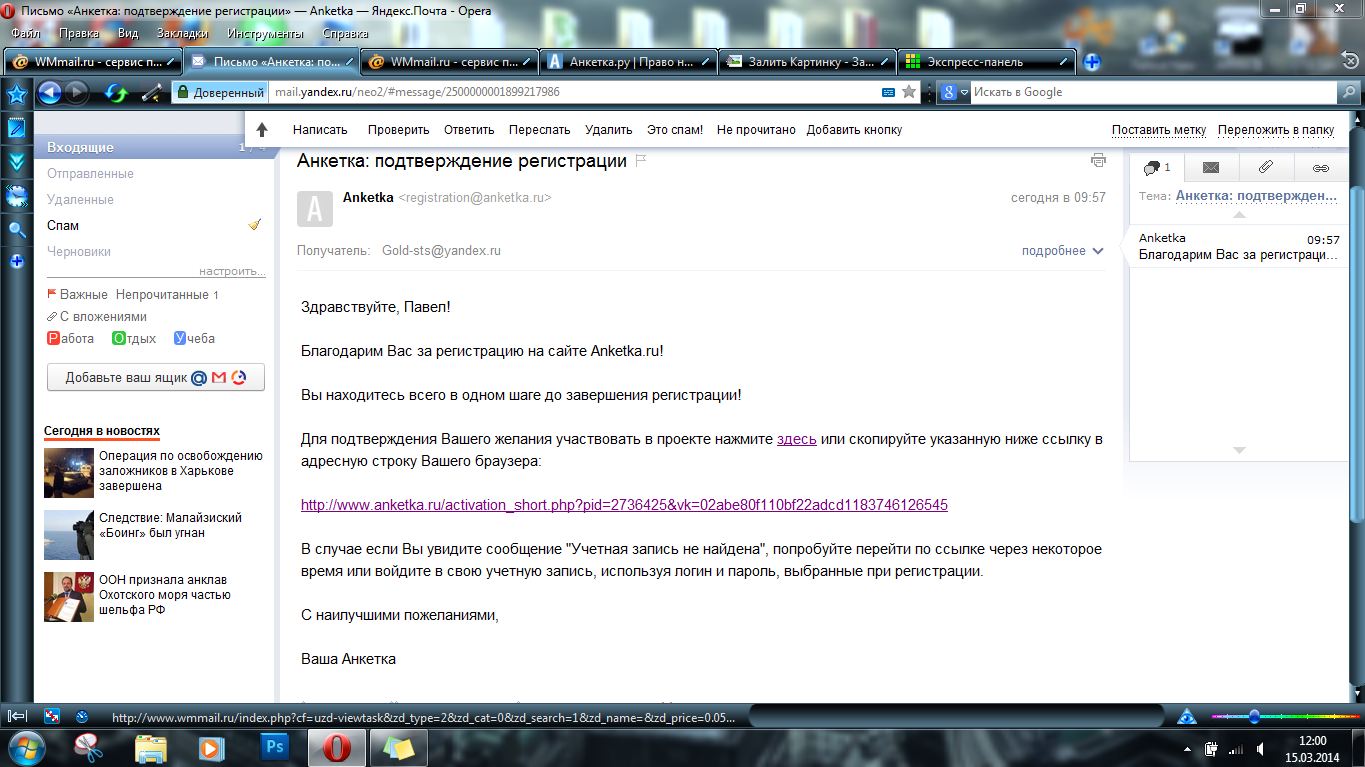Toggle the Opera panel bar at status bar left

tap(17, 716)
